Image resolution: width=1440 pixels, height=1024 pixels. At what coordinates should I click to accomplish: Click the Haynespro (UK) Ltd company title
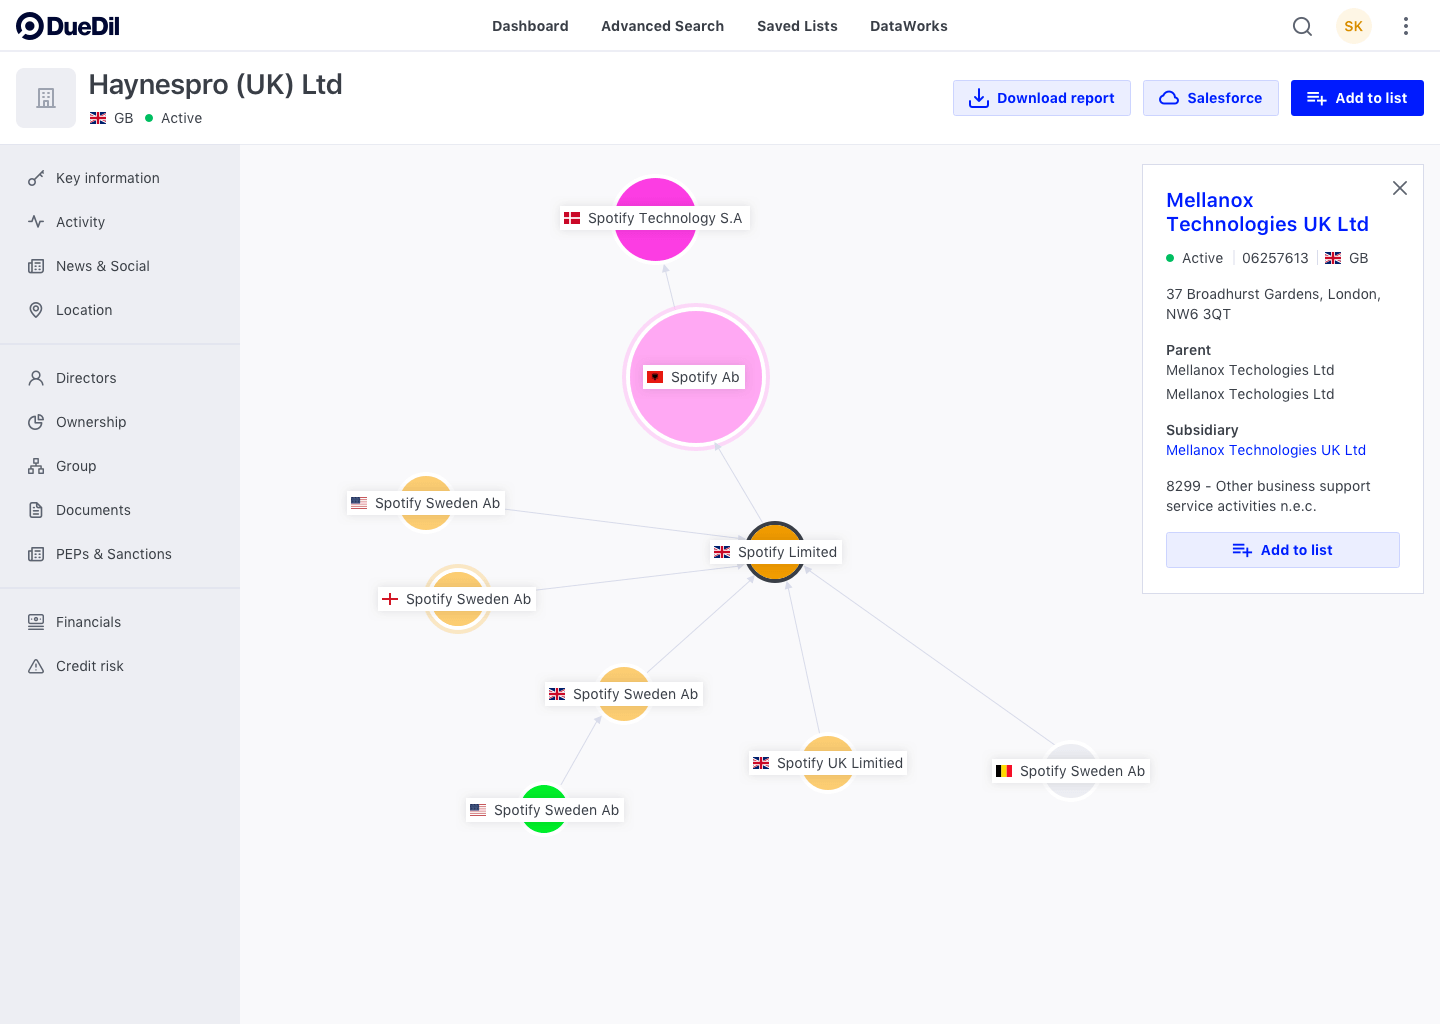pos(215,85)
